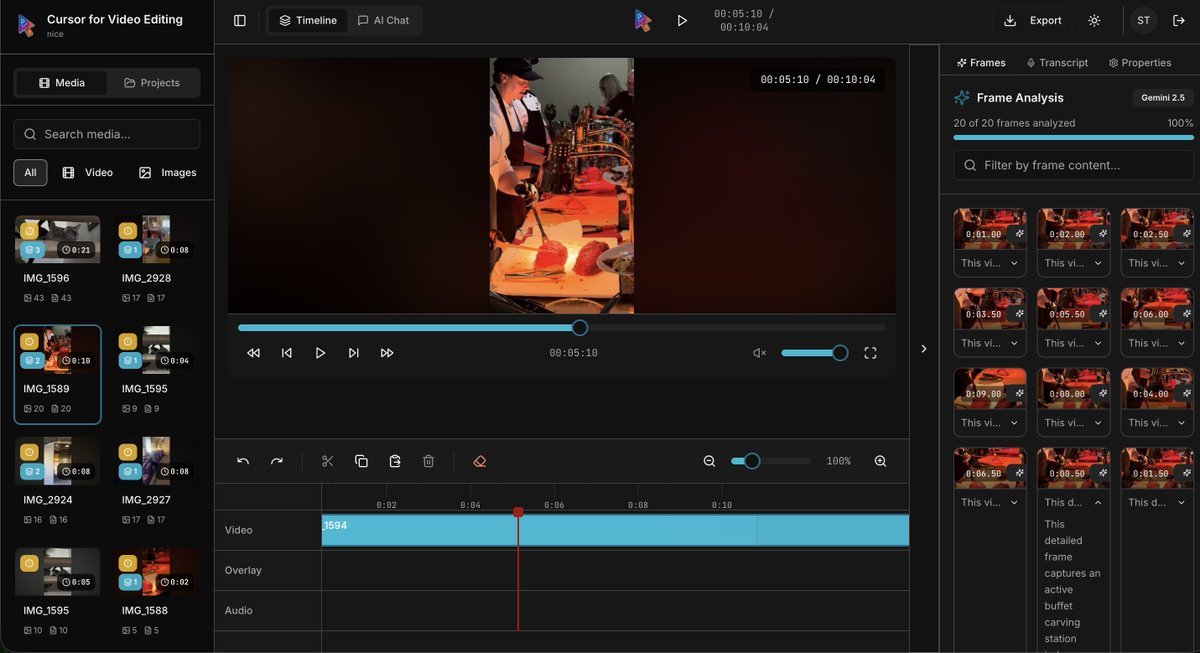Click the video seek bar handle
1200x653 pixels.
click(x=579, y=327)
